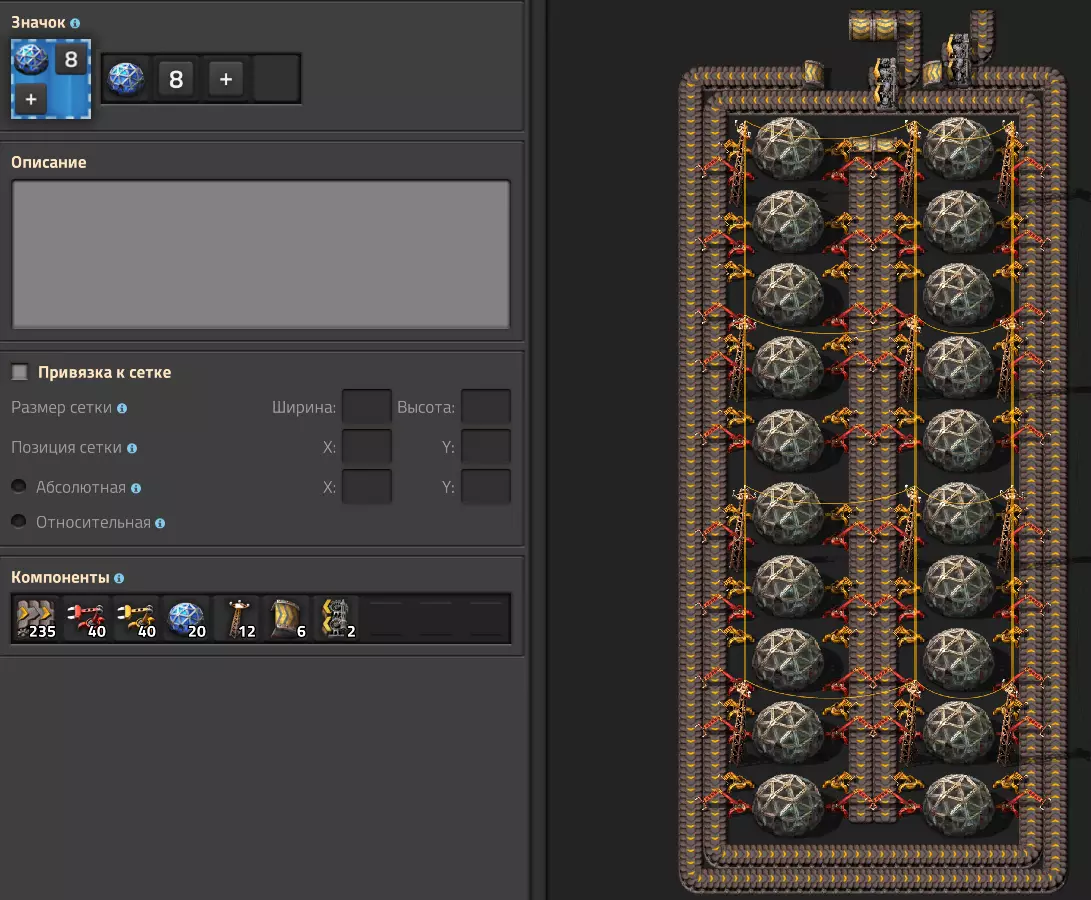Open info tooltip next to Значок
Viewport: 1091px width, 900px height.
coord(75,23)
